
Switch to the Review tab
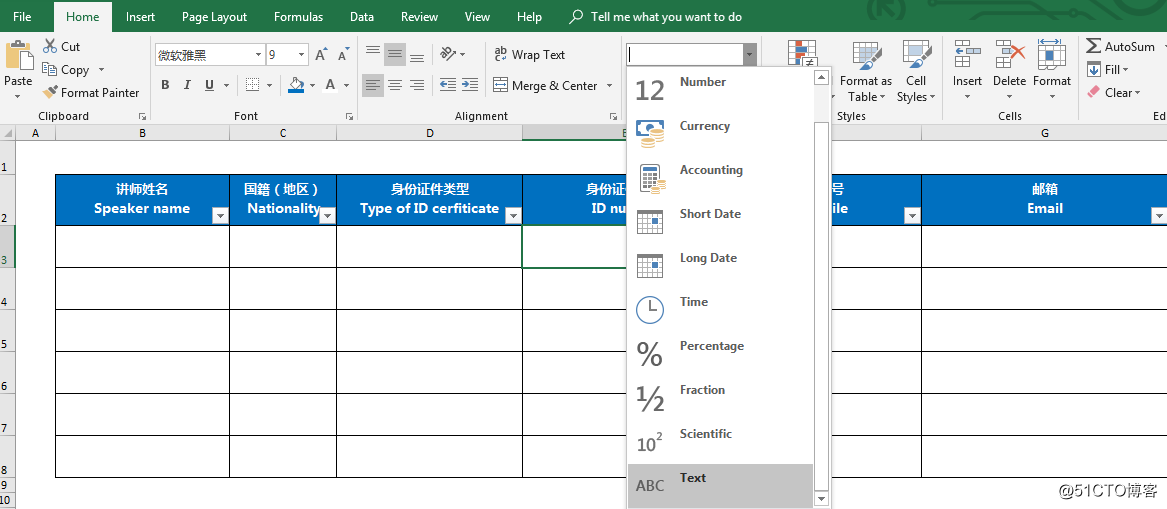coord(420,16)
